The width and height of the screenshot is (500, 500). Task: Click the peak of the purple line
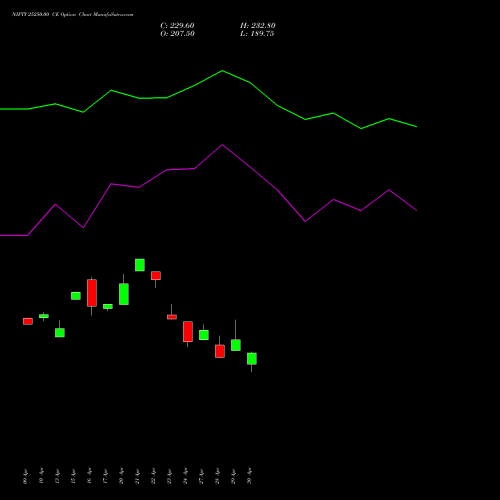(222, 145)
